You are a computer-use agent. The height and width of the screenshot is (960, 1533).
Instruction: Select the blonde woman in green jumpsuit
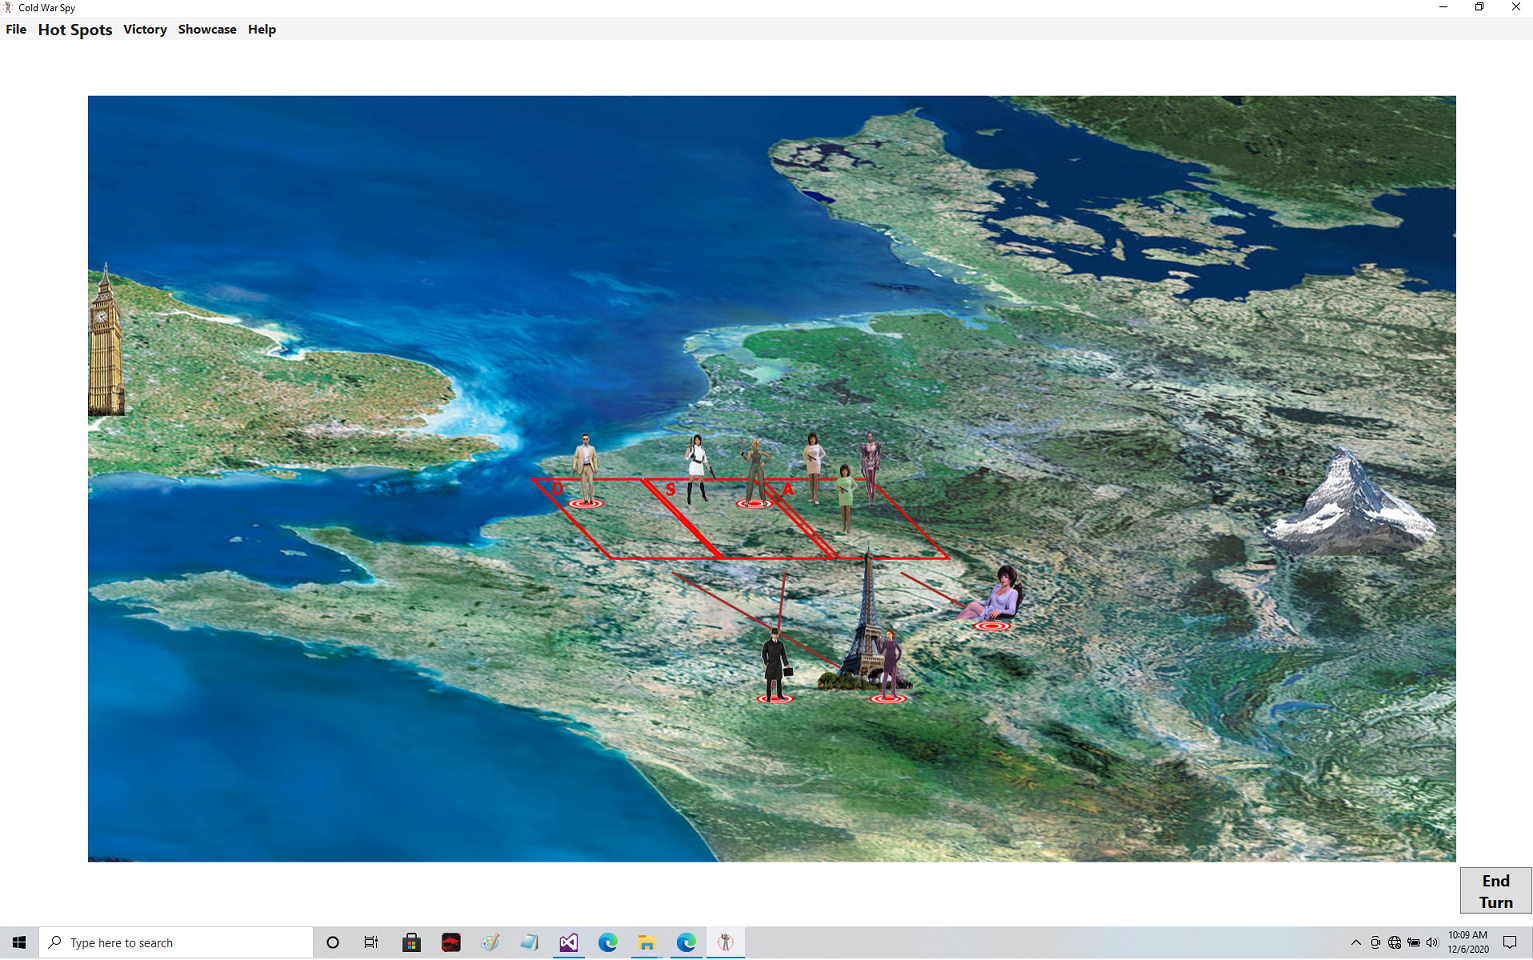(x=755, y=470)
